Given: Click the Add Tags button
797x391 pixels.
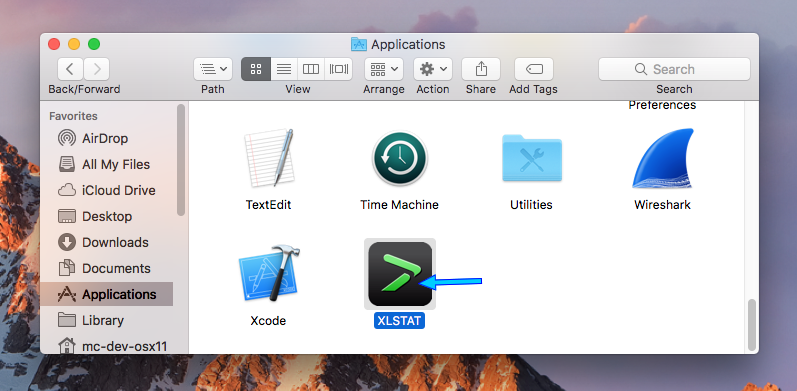Looking at the screenshot, I should (534, 69).
